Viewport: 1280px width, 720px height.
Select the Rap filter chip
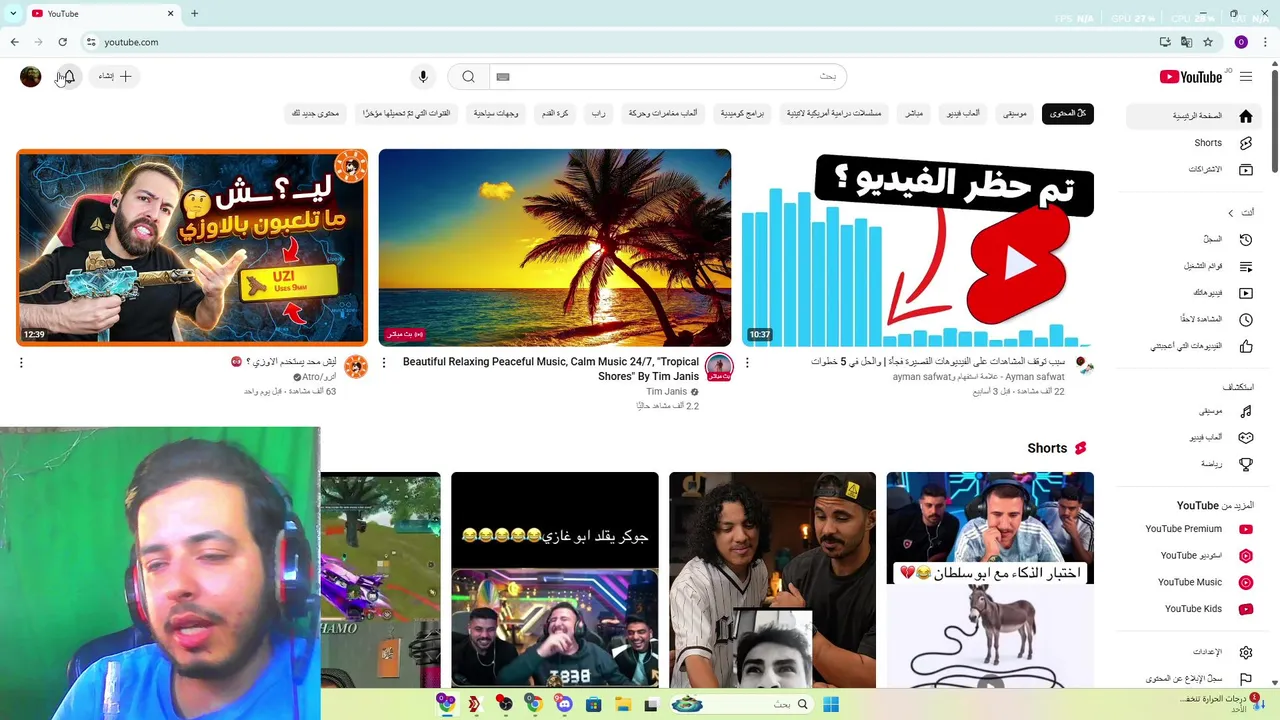point(598,114)
